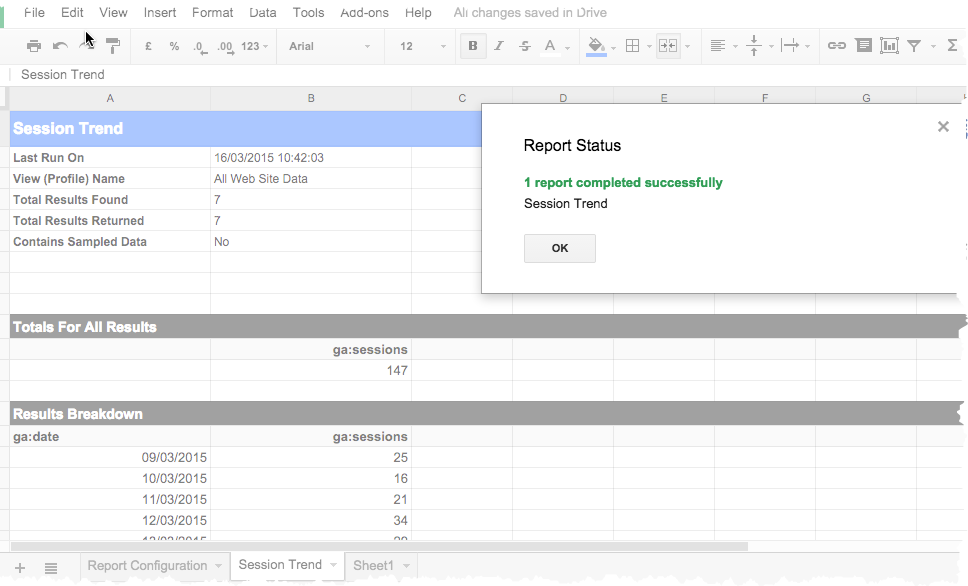
Task: Open the cell borders tool
Action: [x=632, y=46]
